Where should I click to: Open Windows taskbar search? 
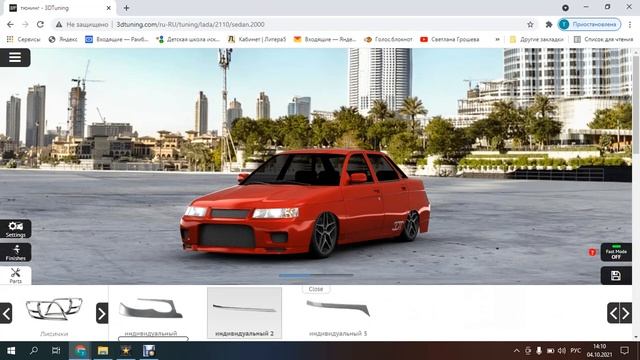coord(34,351)
